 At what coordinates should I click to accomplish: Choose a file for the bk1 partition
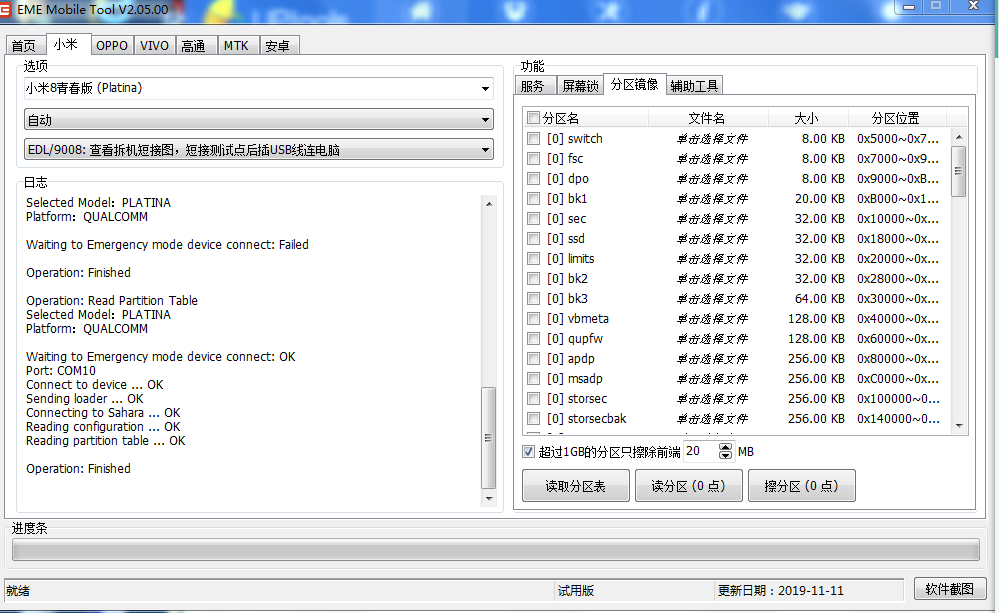coord(712,199)
